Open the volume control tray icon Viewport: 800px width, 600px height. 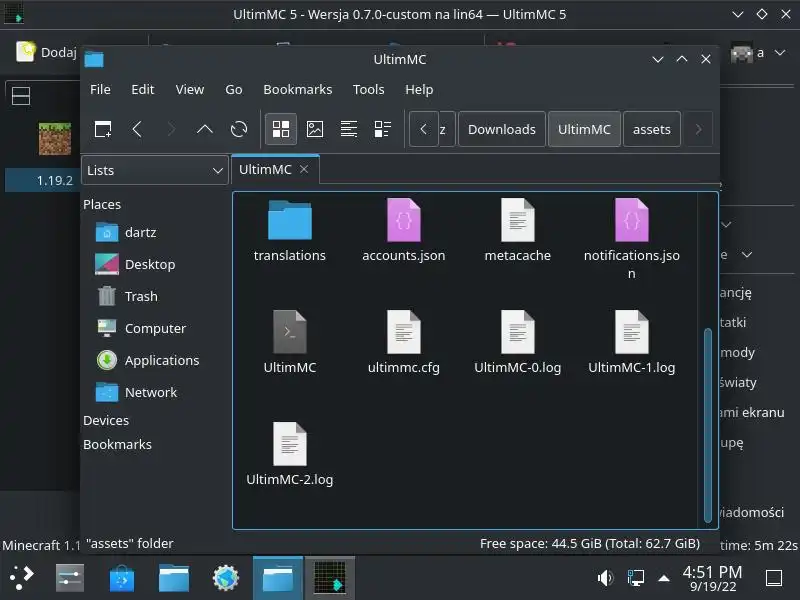click(605, 578)
